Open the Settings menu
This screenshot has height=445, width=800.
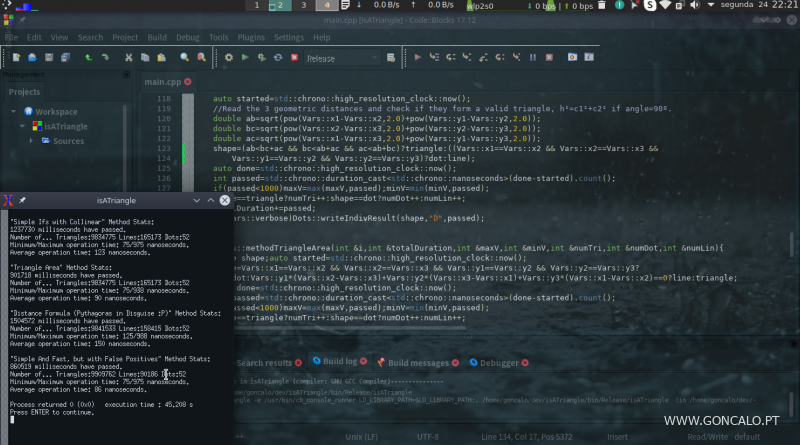pos(288,37)
